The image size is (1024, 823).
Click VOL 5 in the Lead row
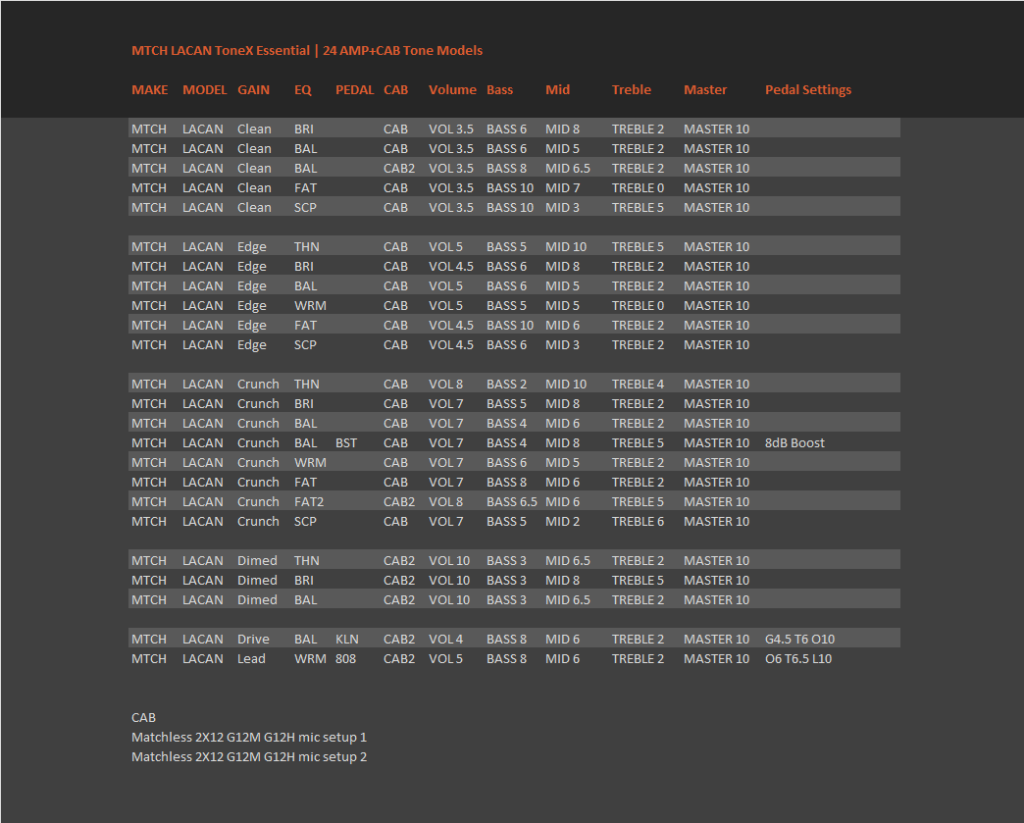coord(446,658)
